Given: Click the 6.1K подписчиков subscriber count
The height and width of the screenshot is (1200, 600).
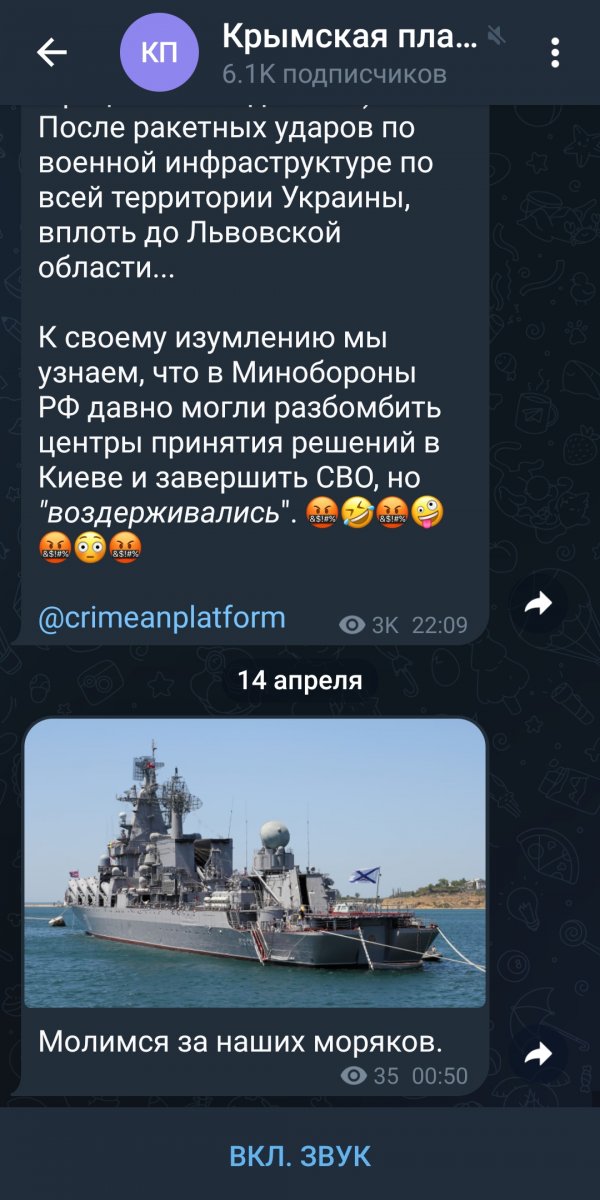Looking at the screenshot, I should click(x=334, y=75).
